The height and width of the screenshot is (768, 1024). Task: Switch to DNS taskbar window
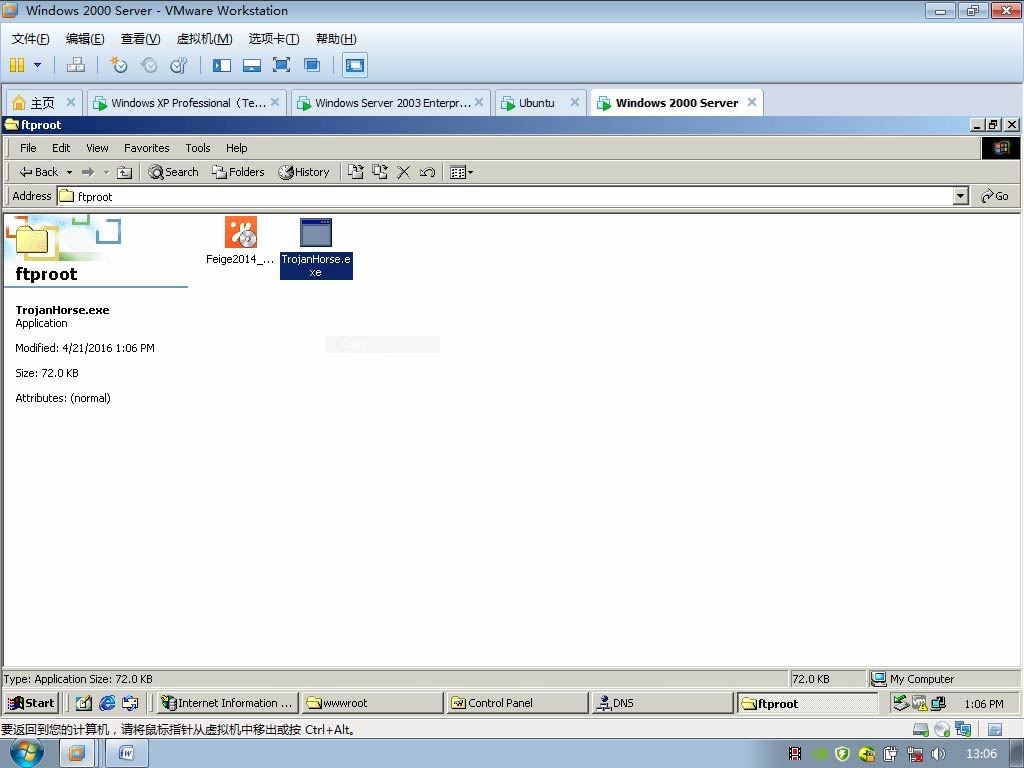click(663, 703)
